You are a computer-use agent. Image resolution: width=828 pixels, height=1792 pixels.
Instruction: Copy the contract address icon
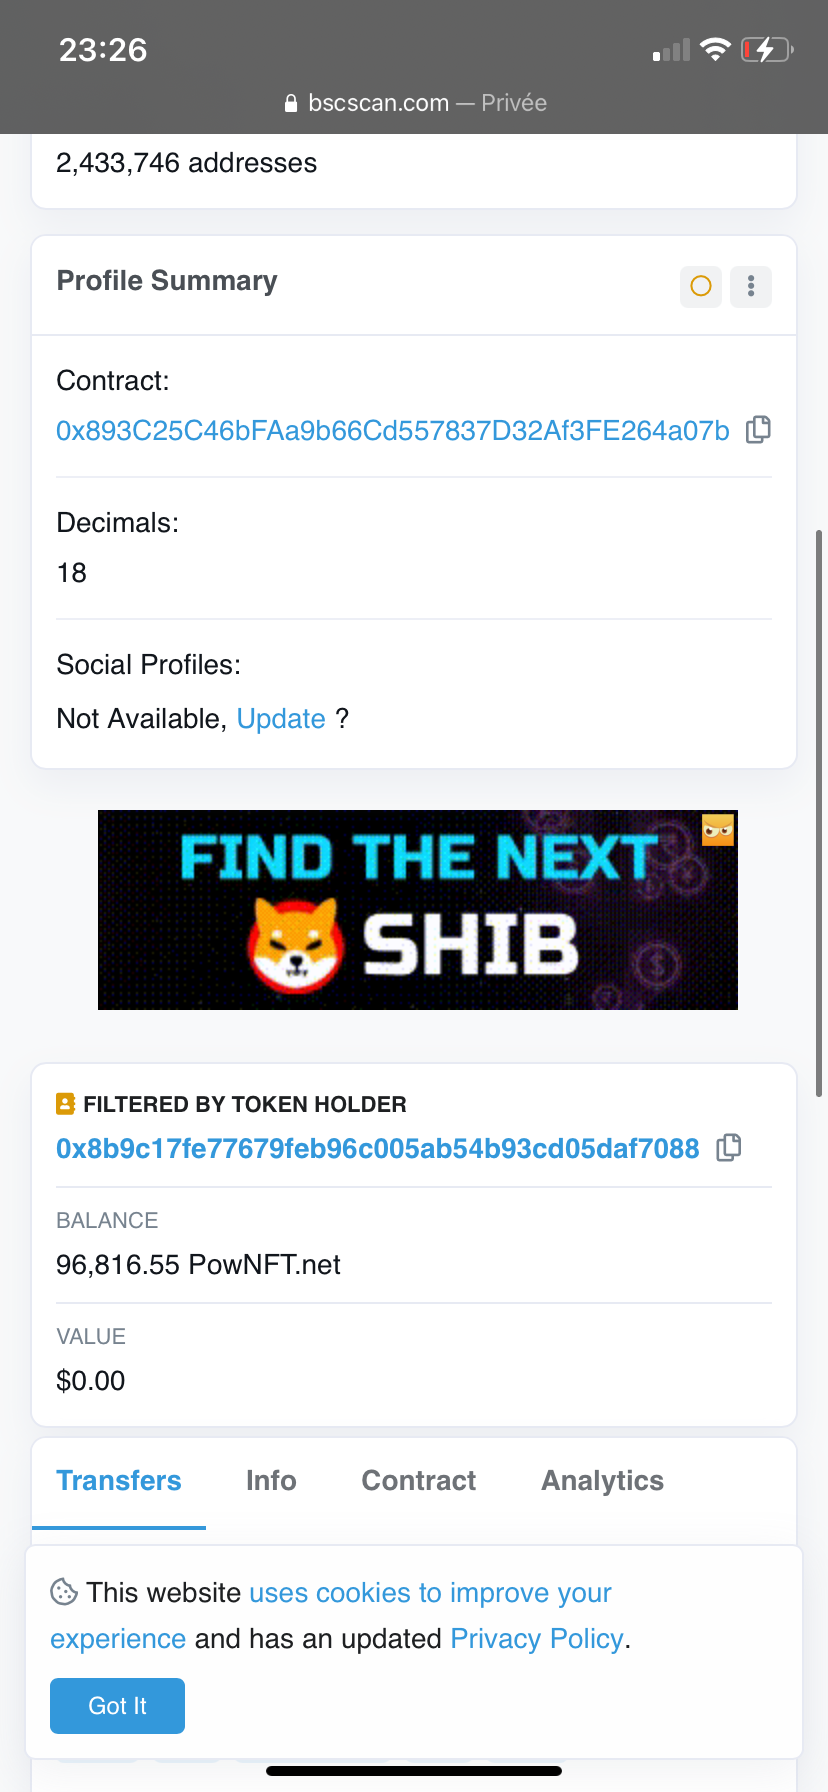[758, 430]
